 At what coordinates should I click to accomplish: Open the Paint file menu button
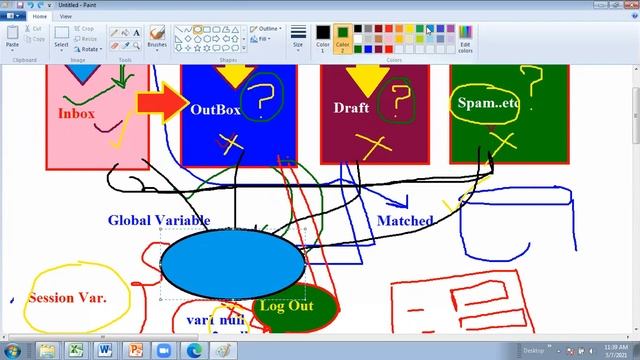point(13,16)
